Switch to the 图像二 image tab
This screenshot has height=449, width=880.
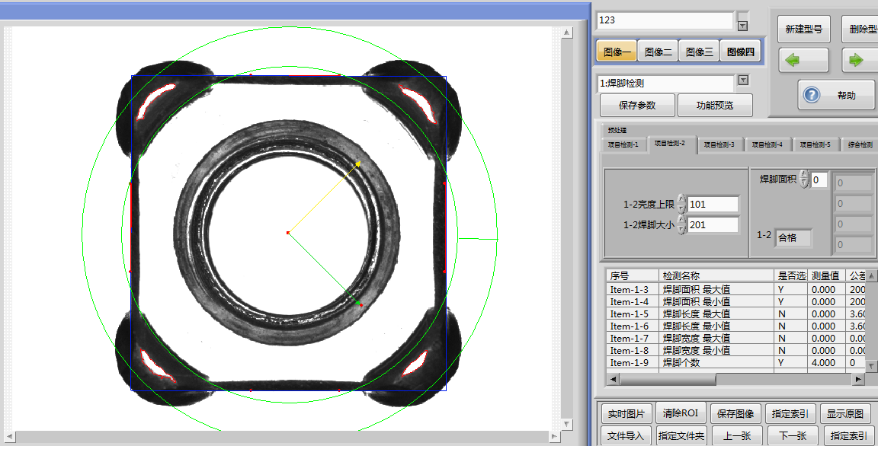click(658, 52)
